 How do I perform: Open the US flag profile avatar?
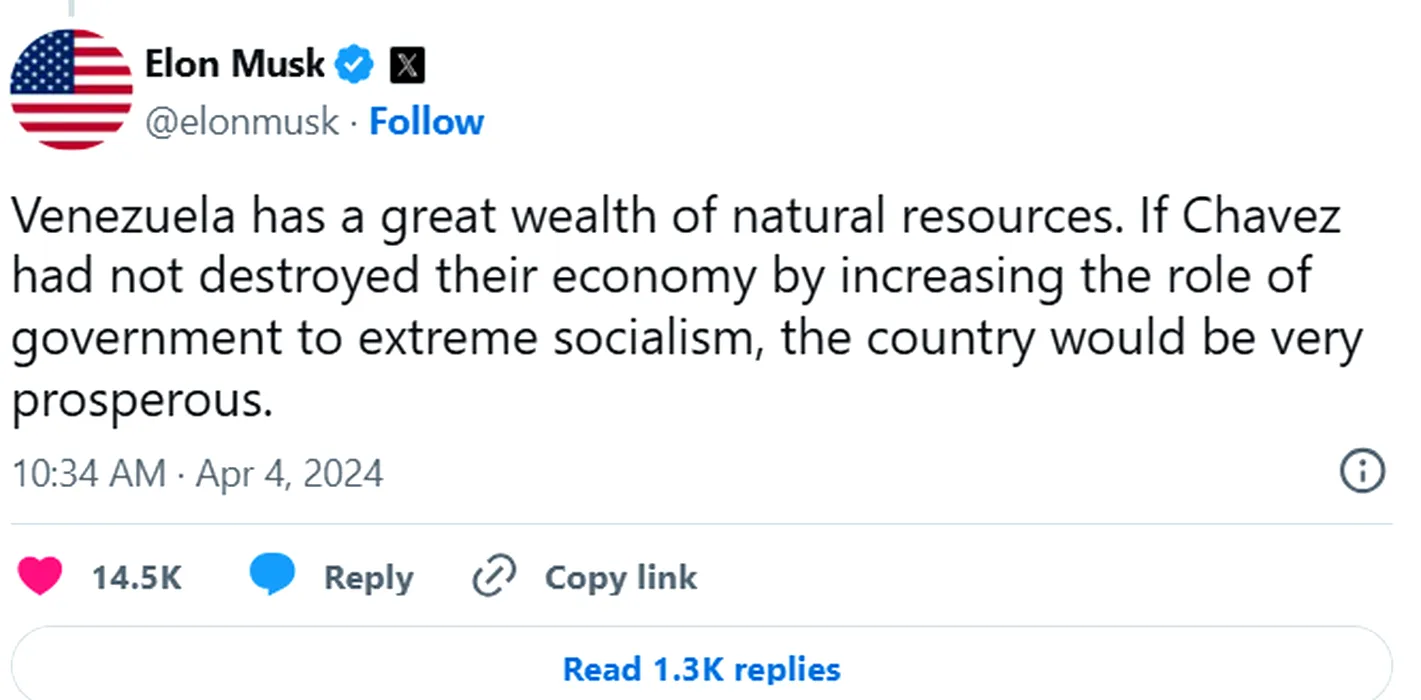pos(71,89)
